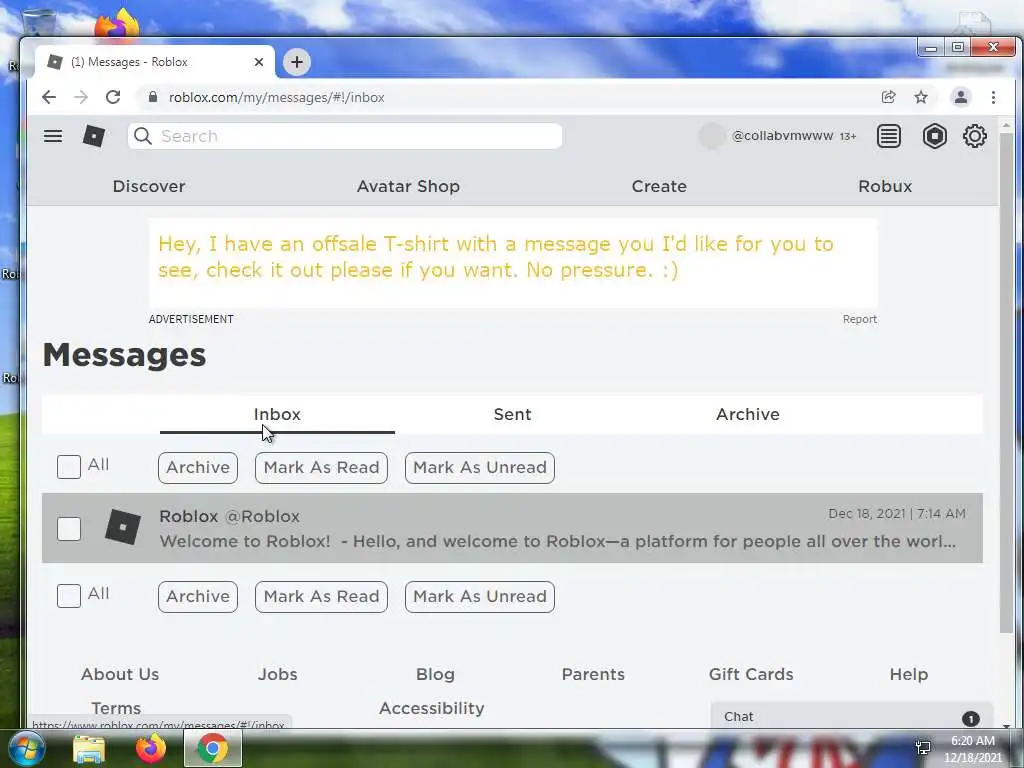
Task: Click the taskbar clock
Action: [972, 748]
